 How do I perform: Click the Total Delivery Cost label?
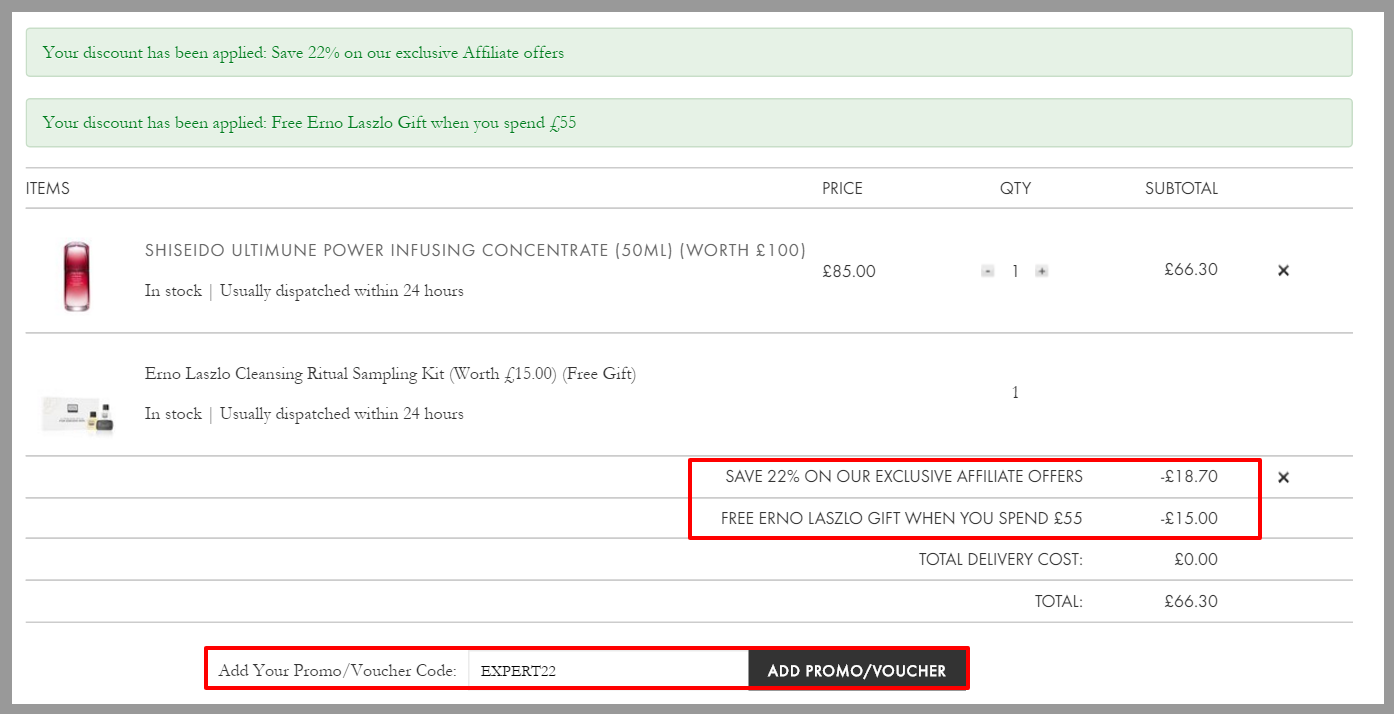pyautogui.click(x=1001, y=560)
